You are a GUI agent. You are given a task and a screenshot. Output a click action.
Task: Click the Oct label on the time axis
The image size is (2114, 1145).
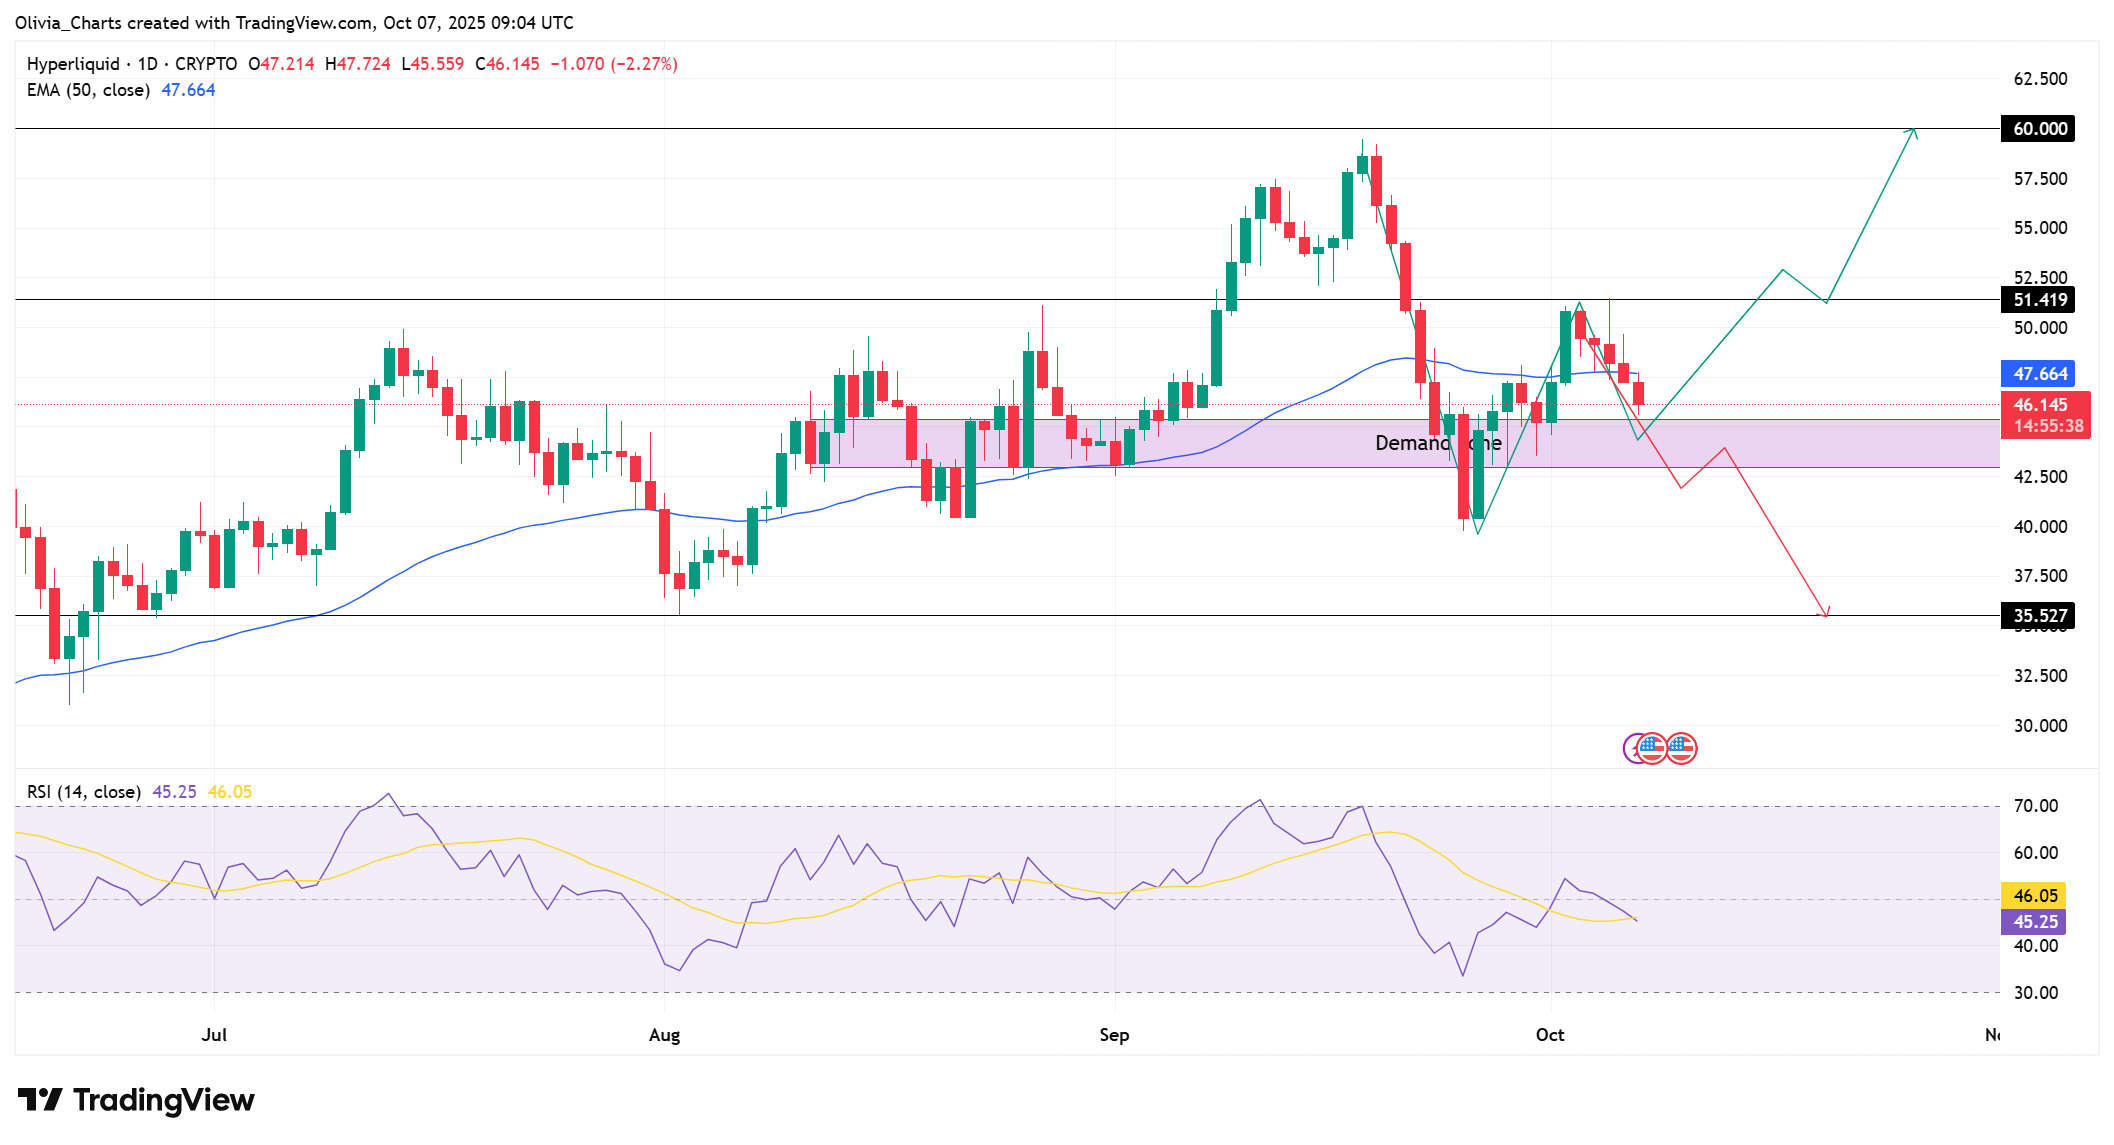pyautogui.click(x=1550, y=1035)
